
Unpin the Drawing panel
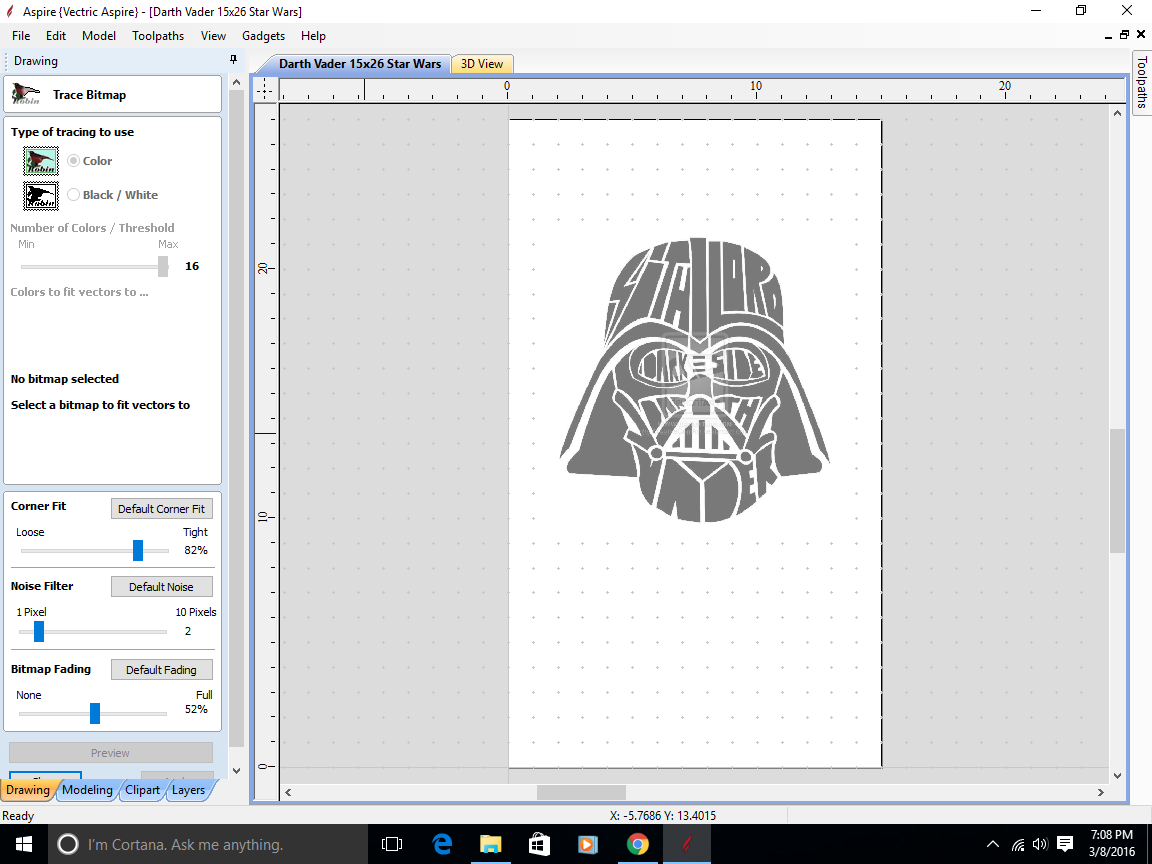(x=233, y=60)
